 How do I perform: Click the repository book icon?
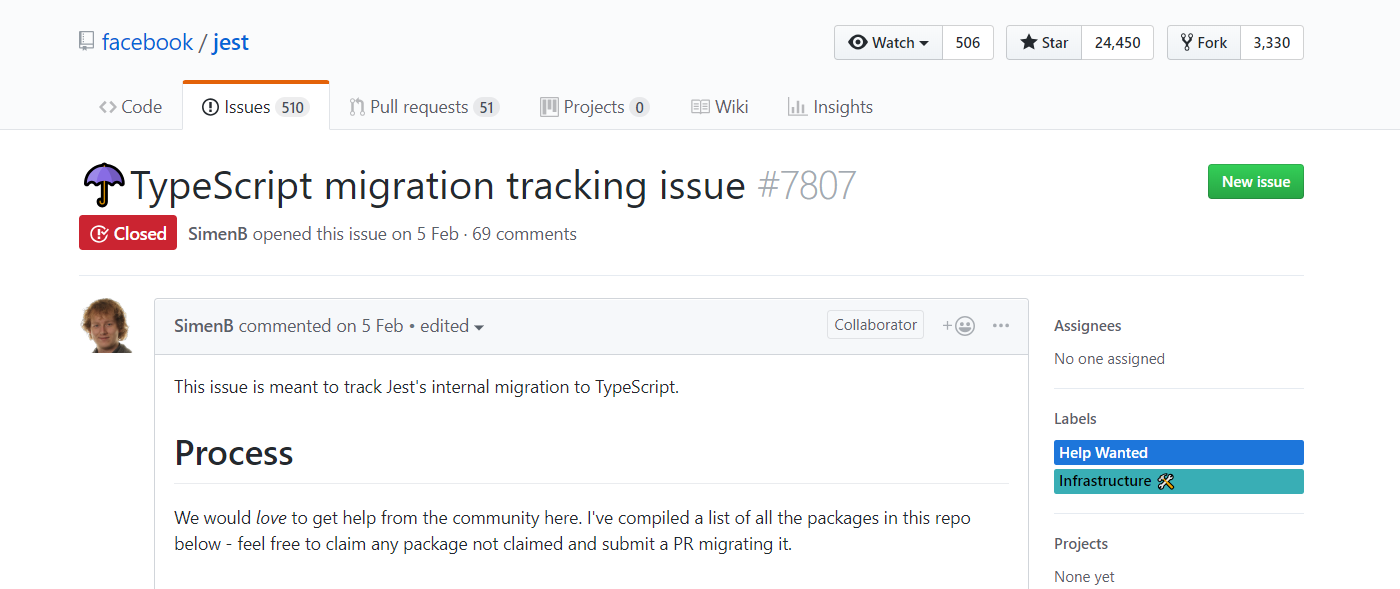[x=87, y=42]
